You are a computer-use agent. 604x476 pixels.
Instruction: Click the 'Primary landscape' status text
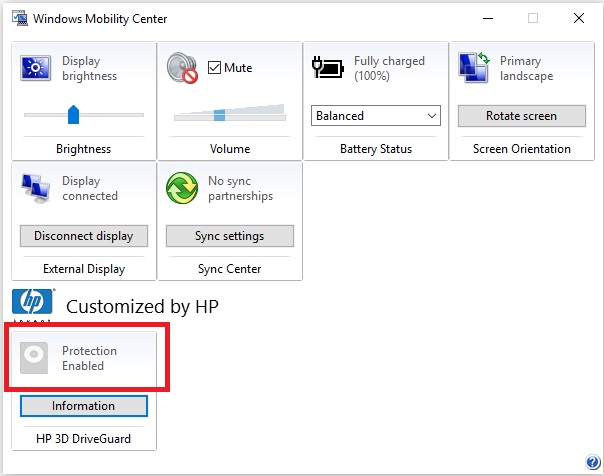click(526, 68)
